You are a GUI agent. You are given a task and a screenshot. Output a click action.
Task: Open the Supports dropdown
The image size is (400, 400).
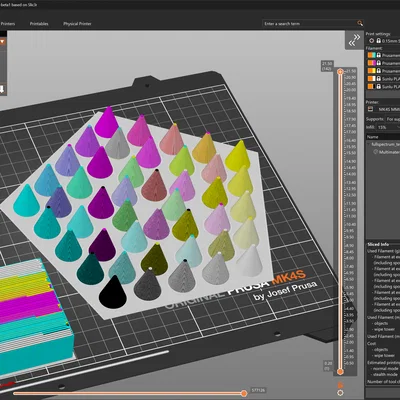click(x=392, y=119)
